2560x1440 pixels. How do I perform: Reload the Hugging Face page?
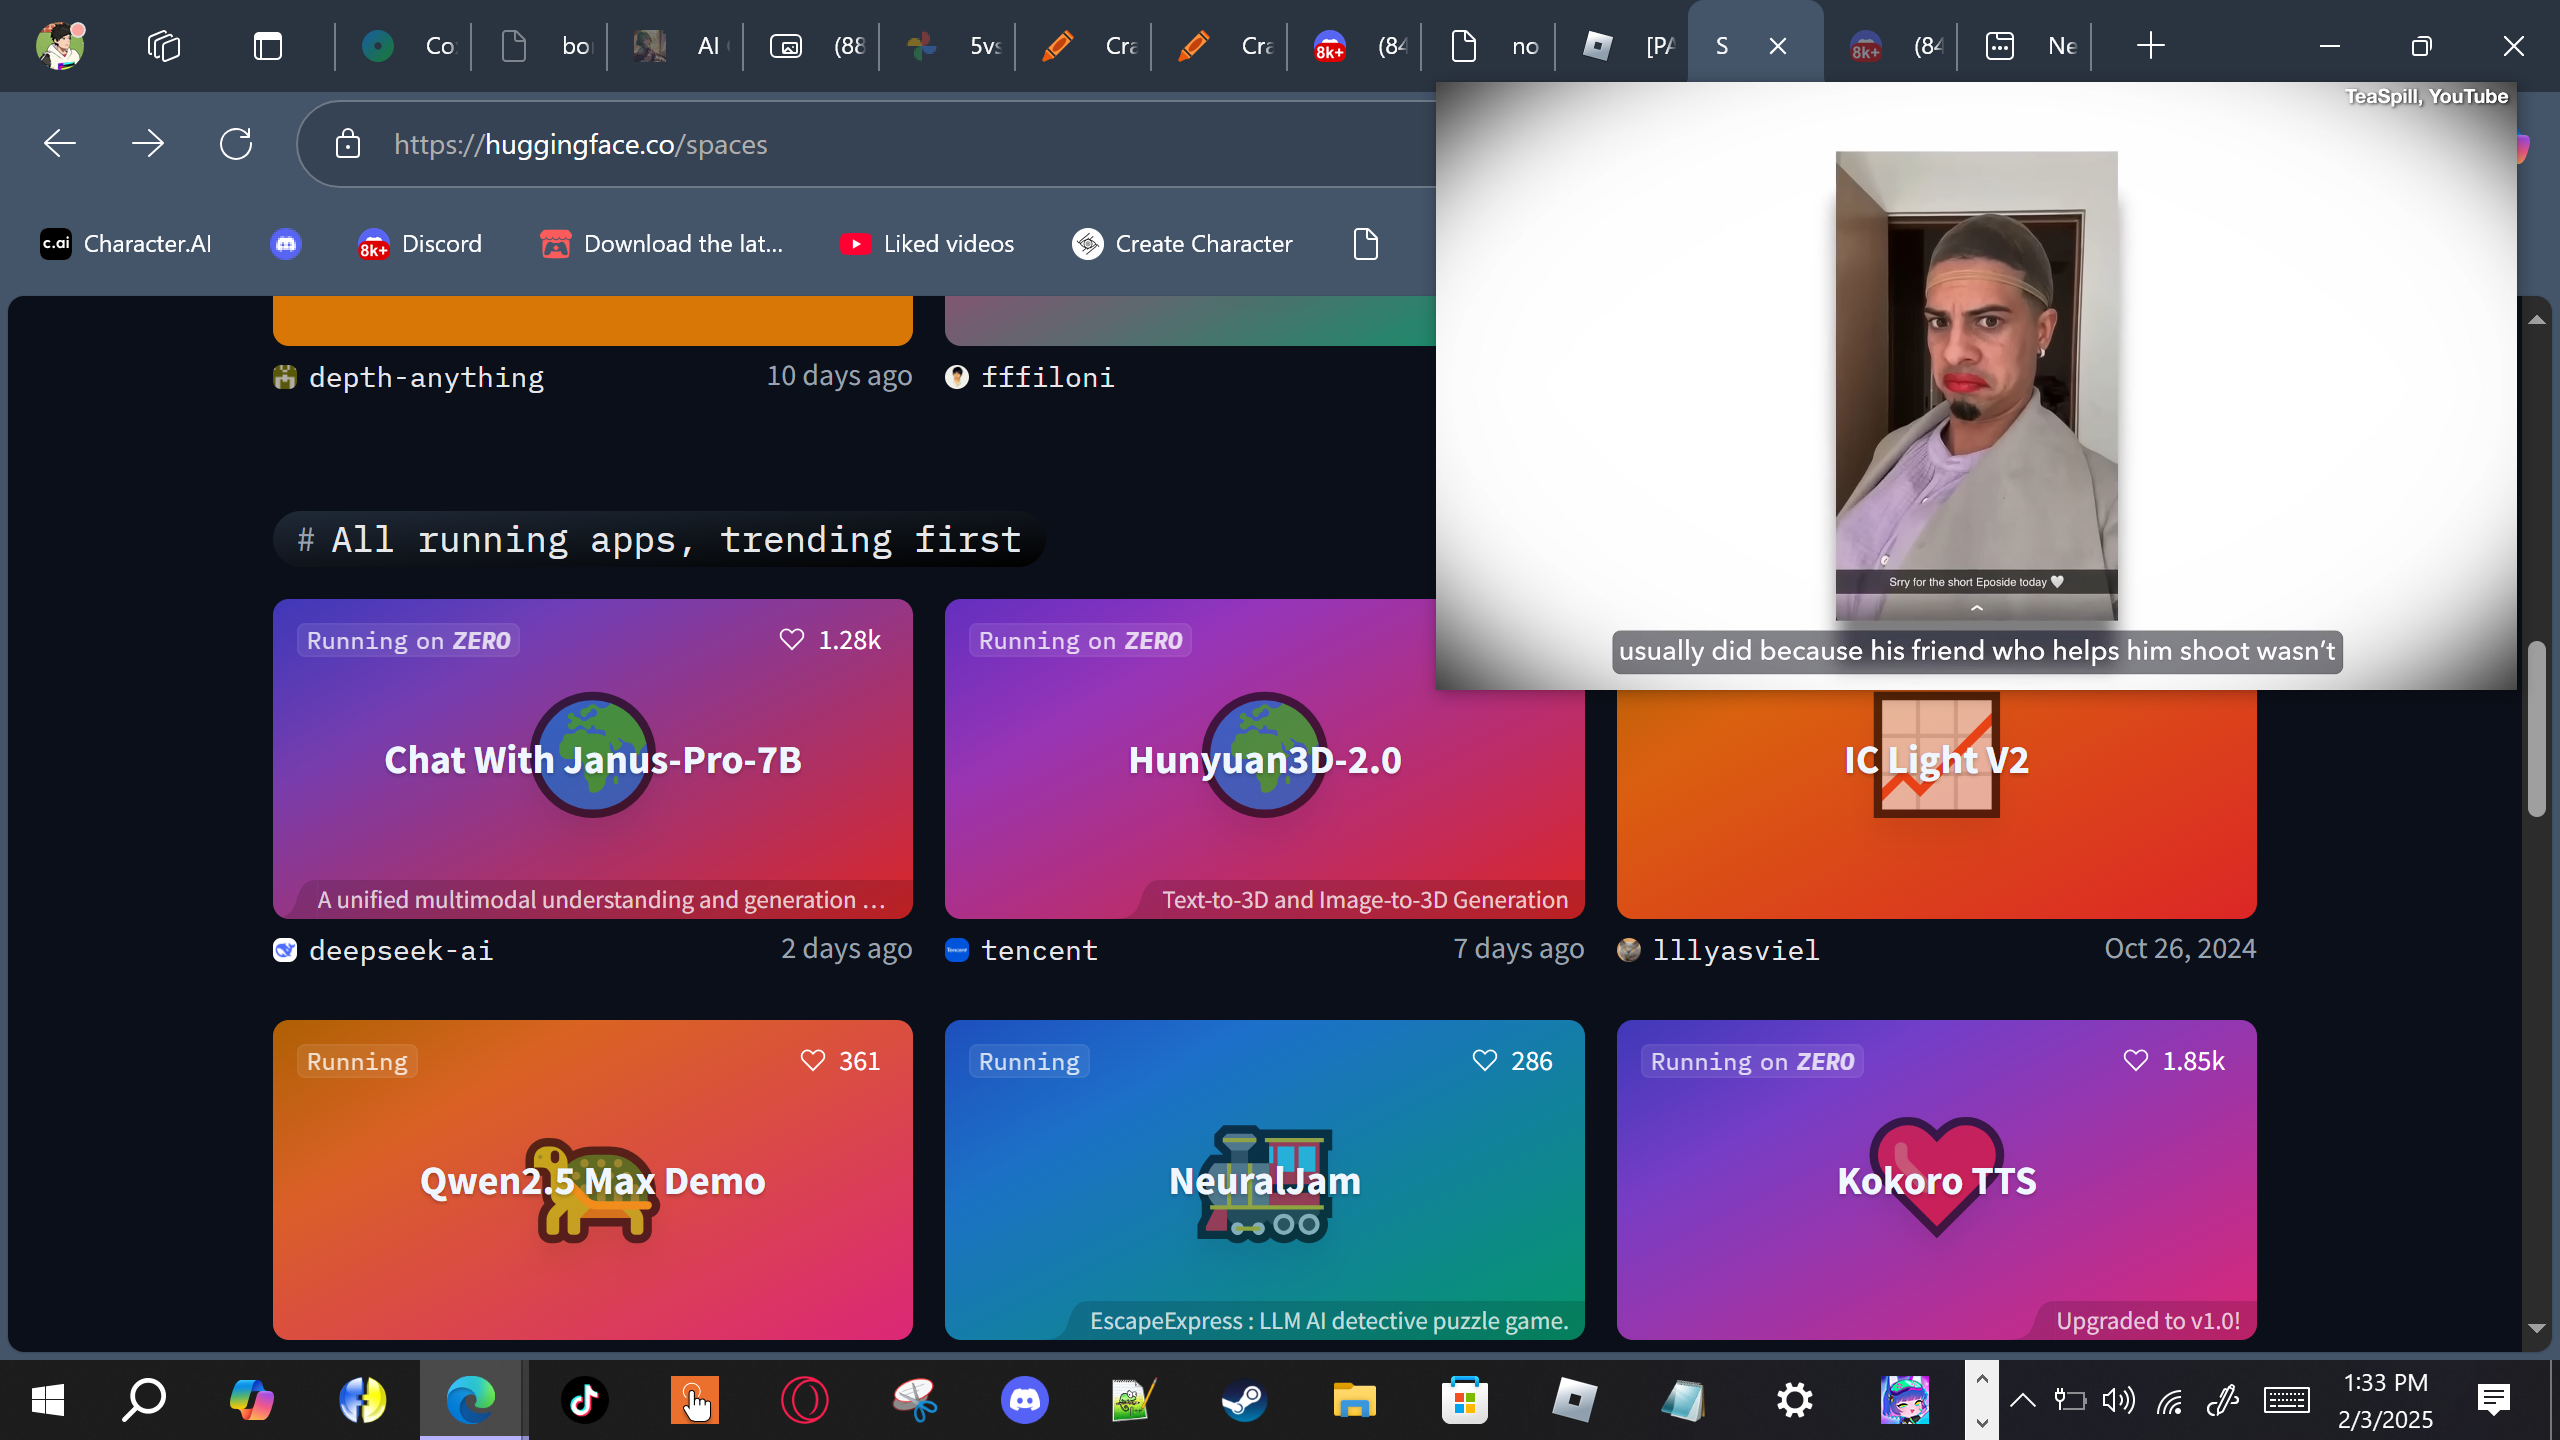(236, 144)
